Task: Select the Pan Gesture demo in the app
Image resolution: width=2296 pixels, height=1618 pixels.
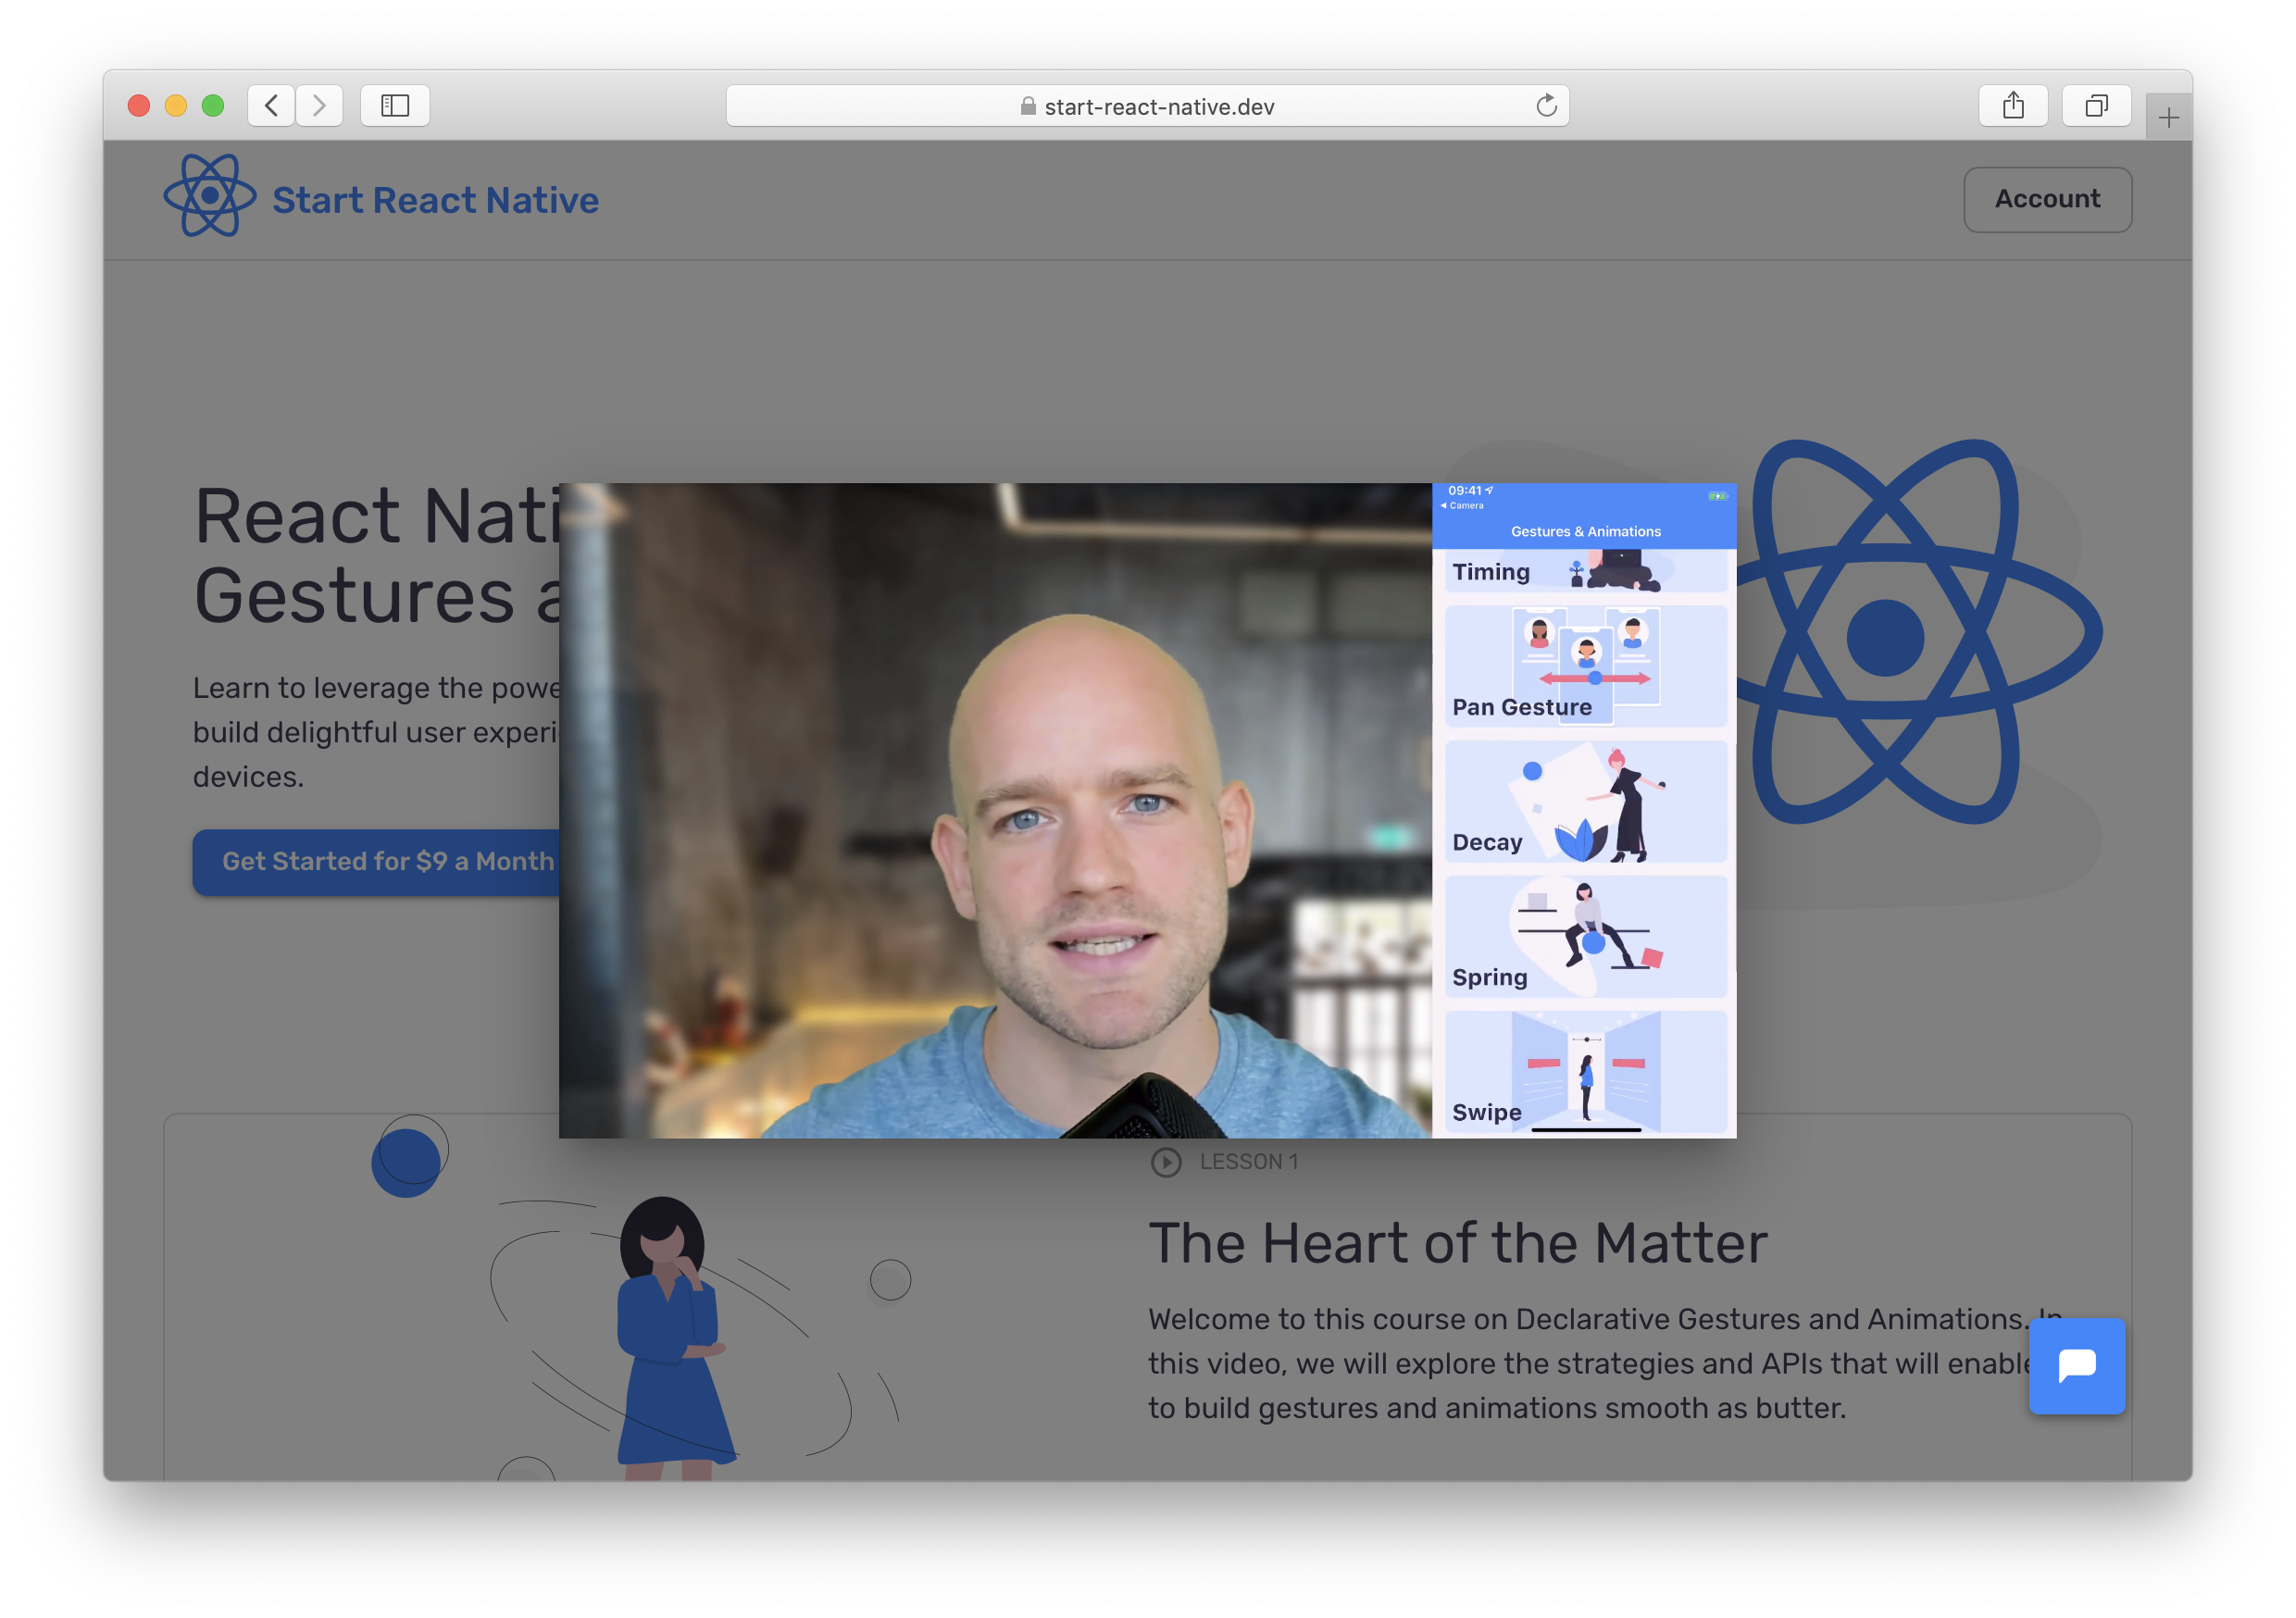Action: point(1585,665)
